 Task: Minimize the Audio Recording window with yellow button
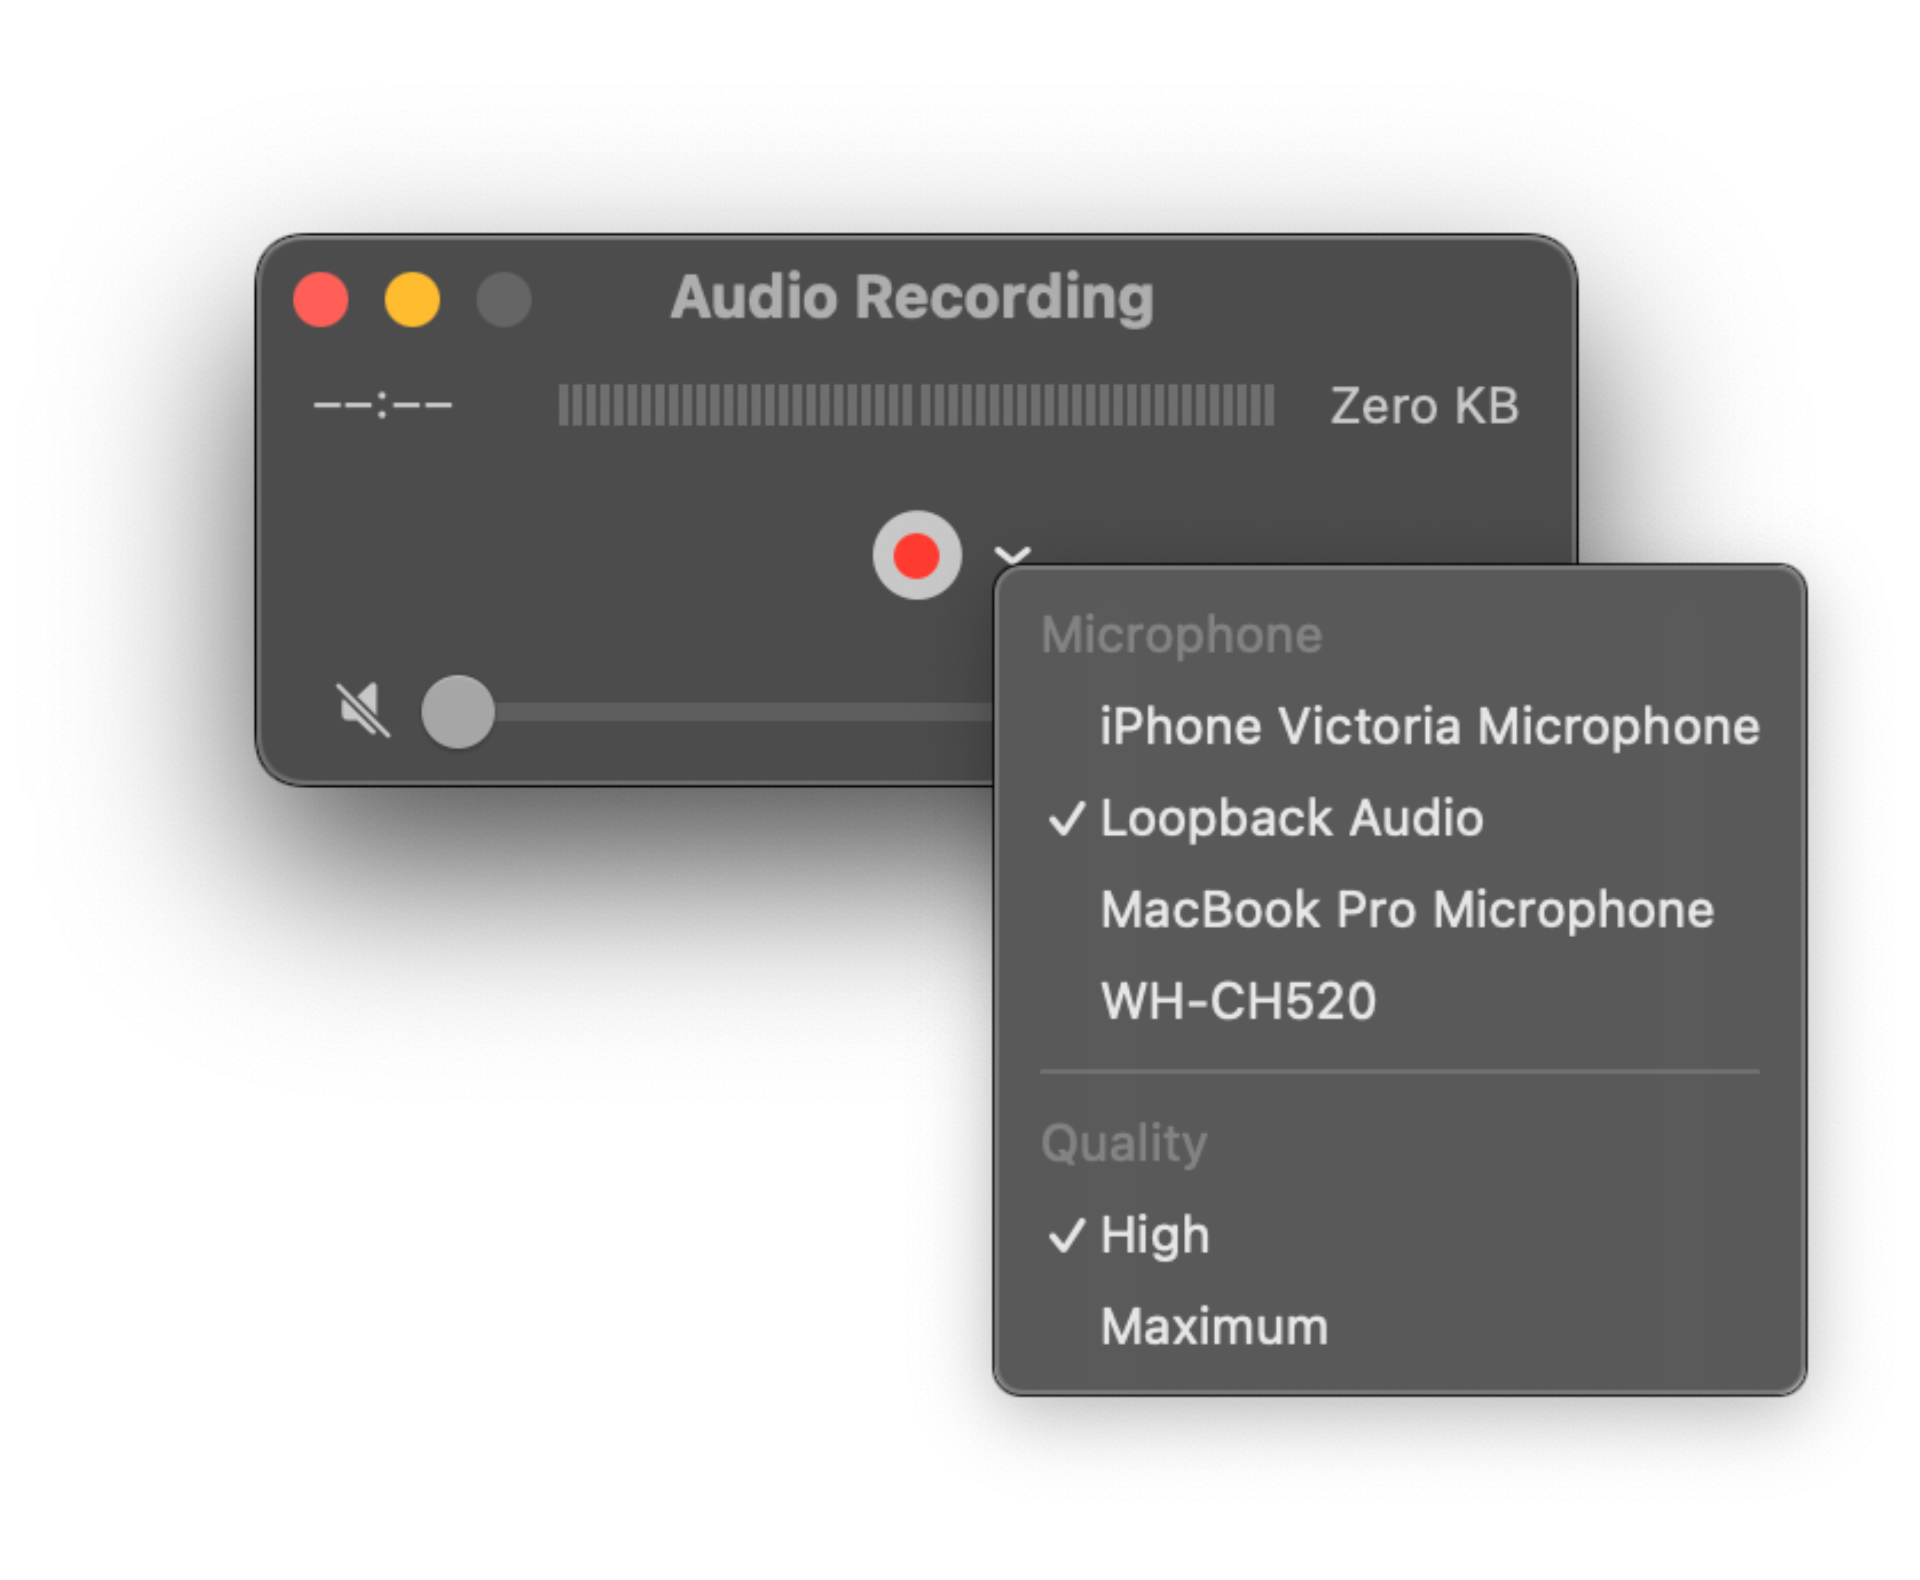412,299
